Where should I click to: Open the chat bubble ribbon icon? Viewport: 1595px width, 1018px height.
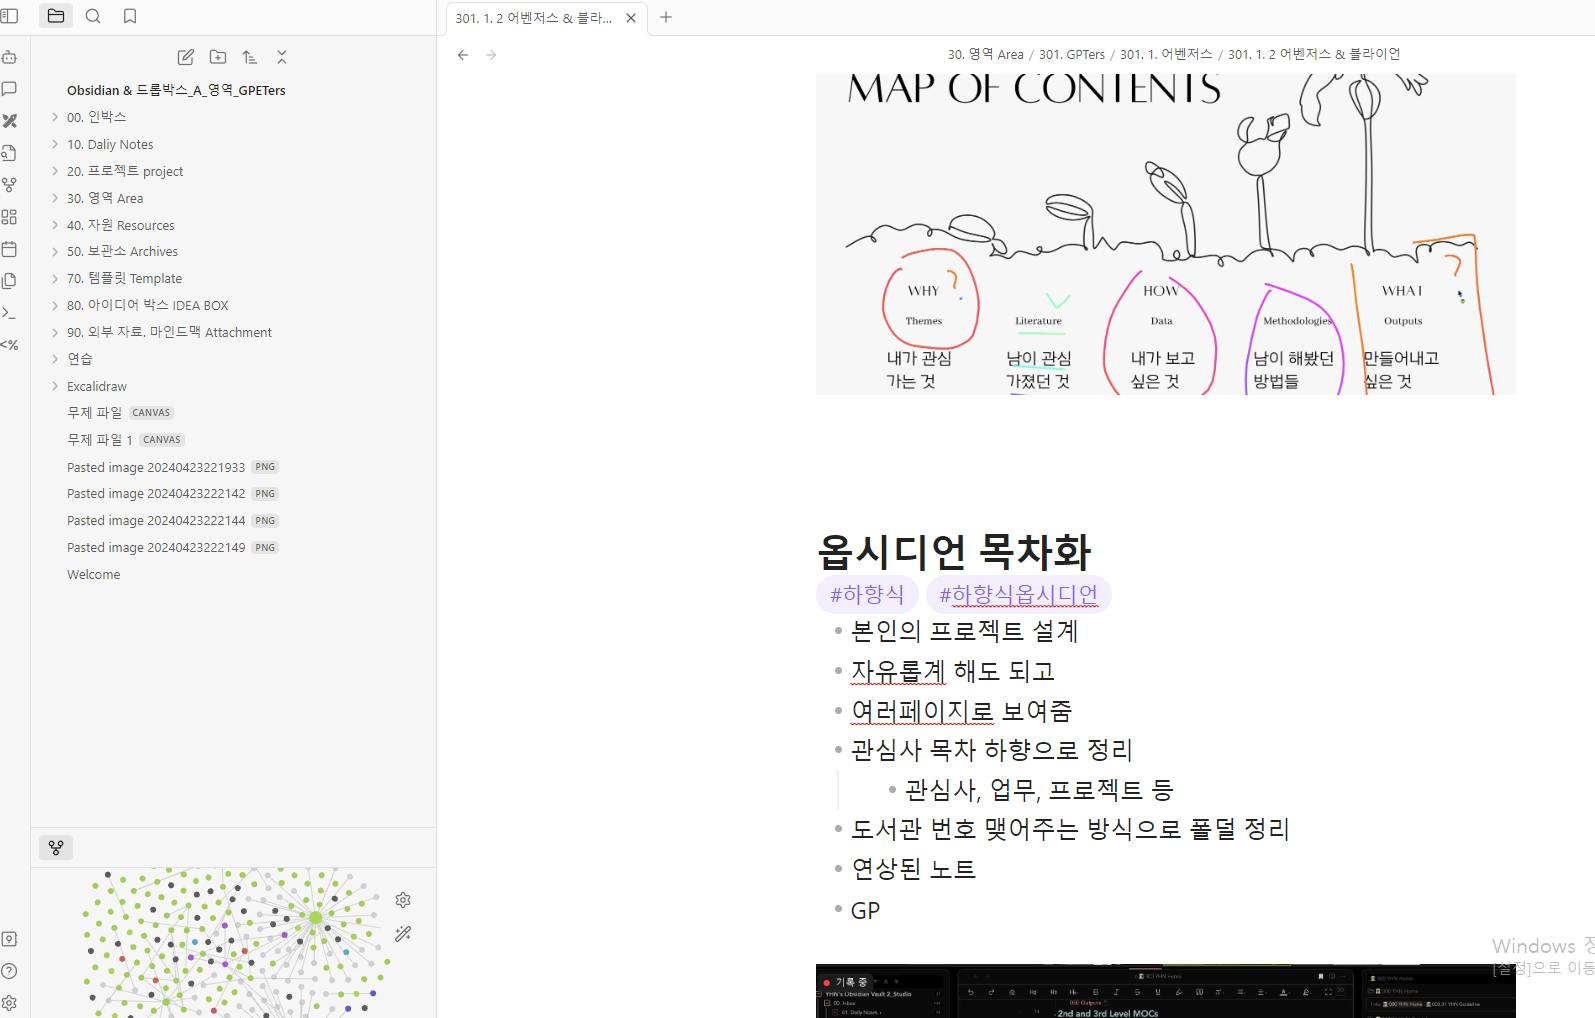[x=10, y=89]
